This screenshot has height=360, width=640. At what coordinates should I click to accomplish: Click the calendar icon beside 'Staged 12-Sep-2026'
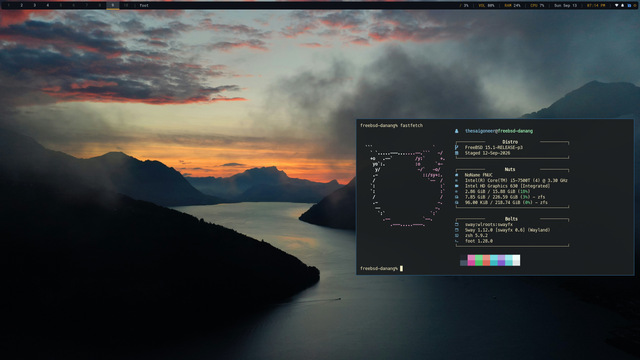click(x=456, y=153)
